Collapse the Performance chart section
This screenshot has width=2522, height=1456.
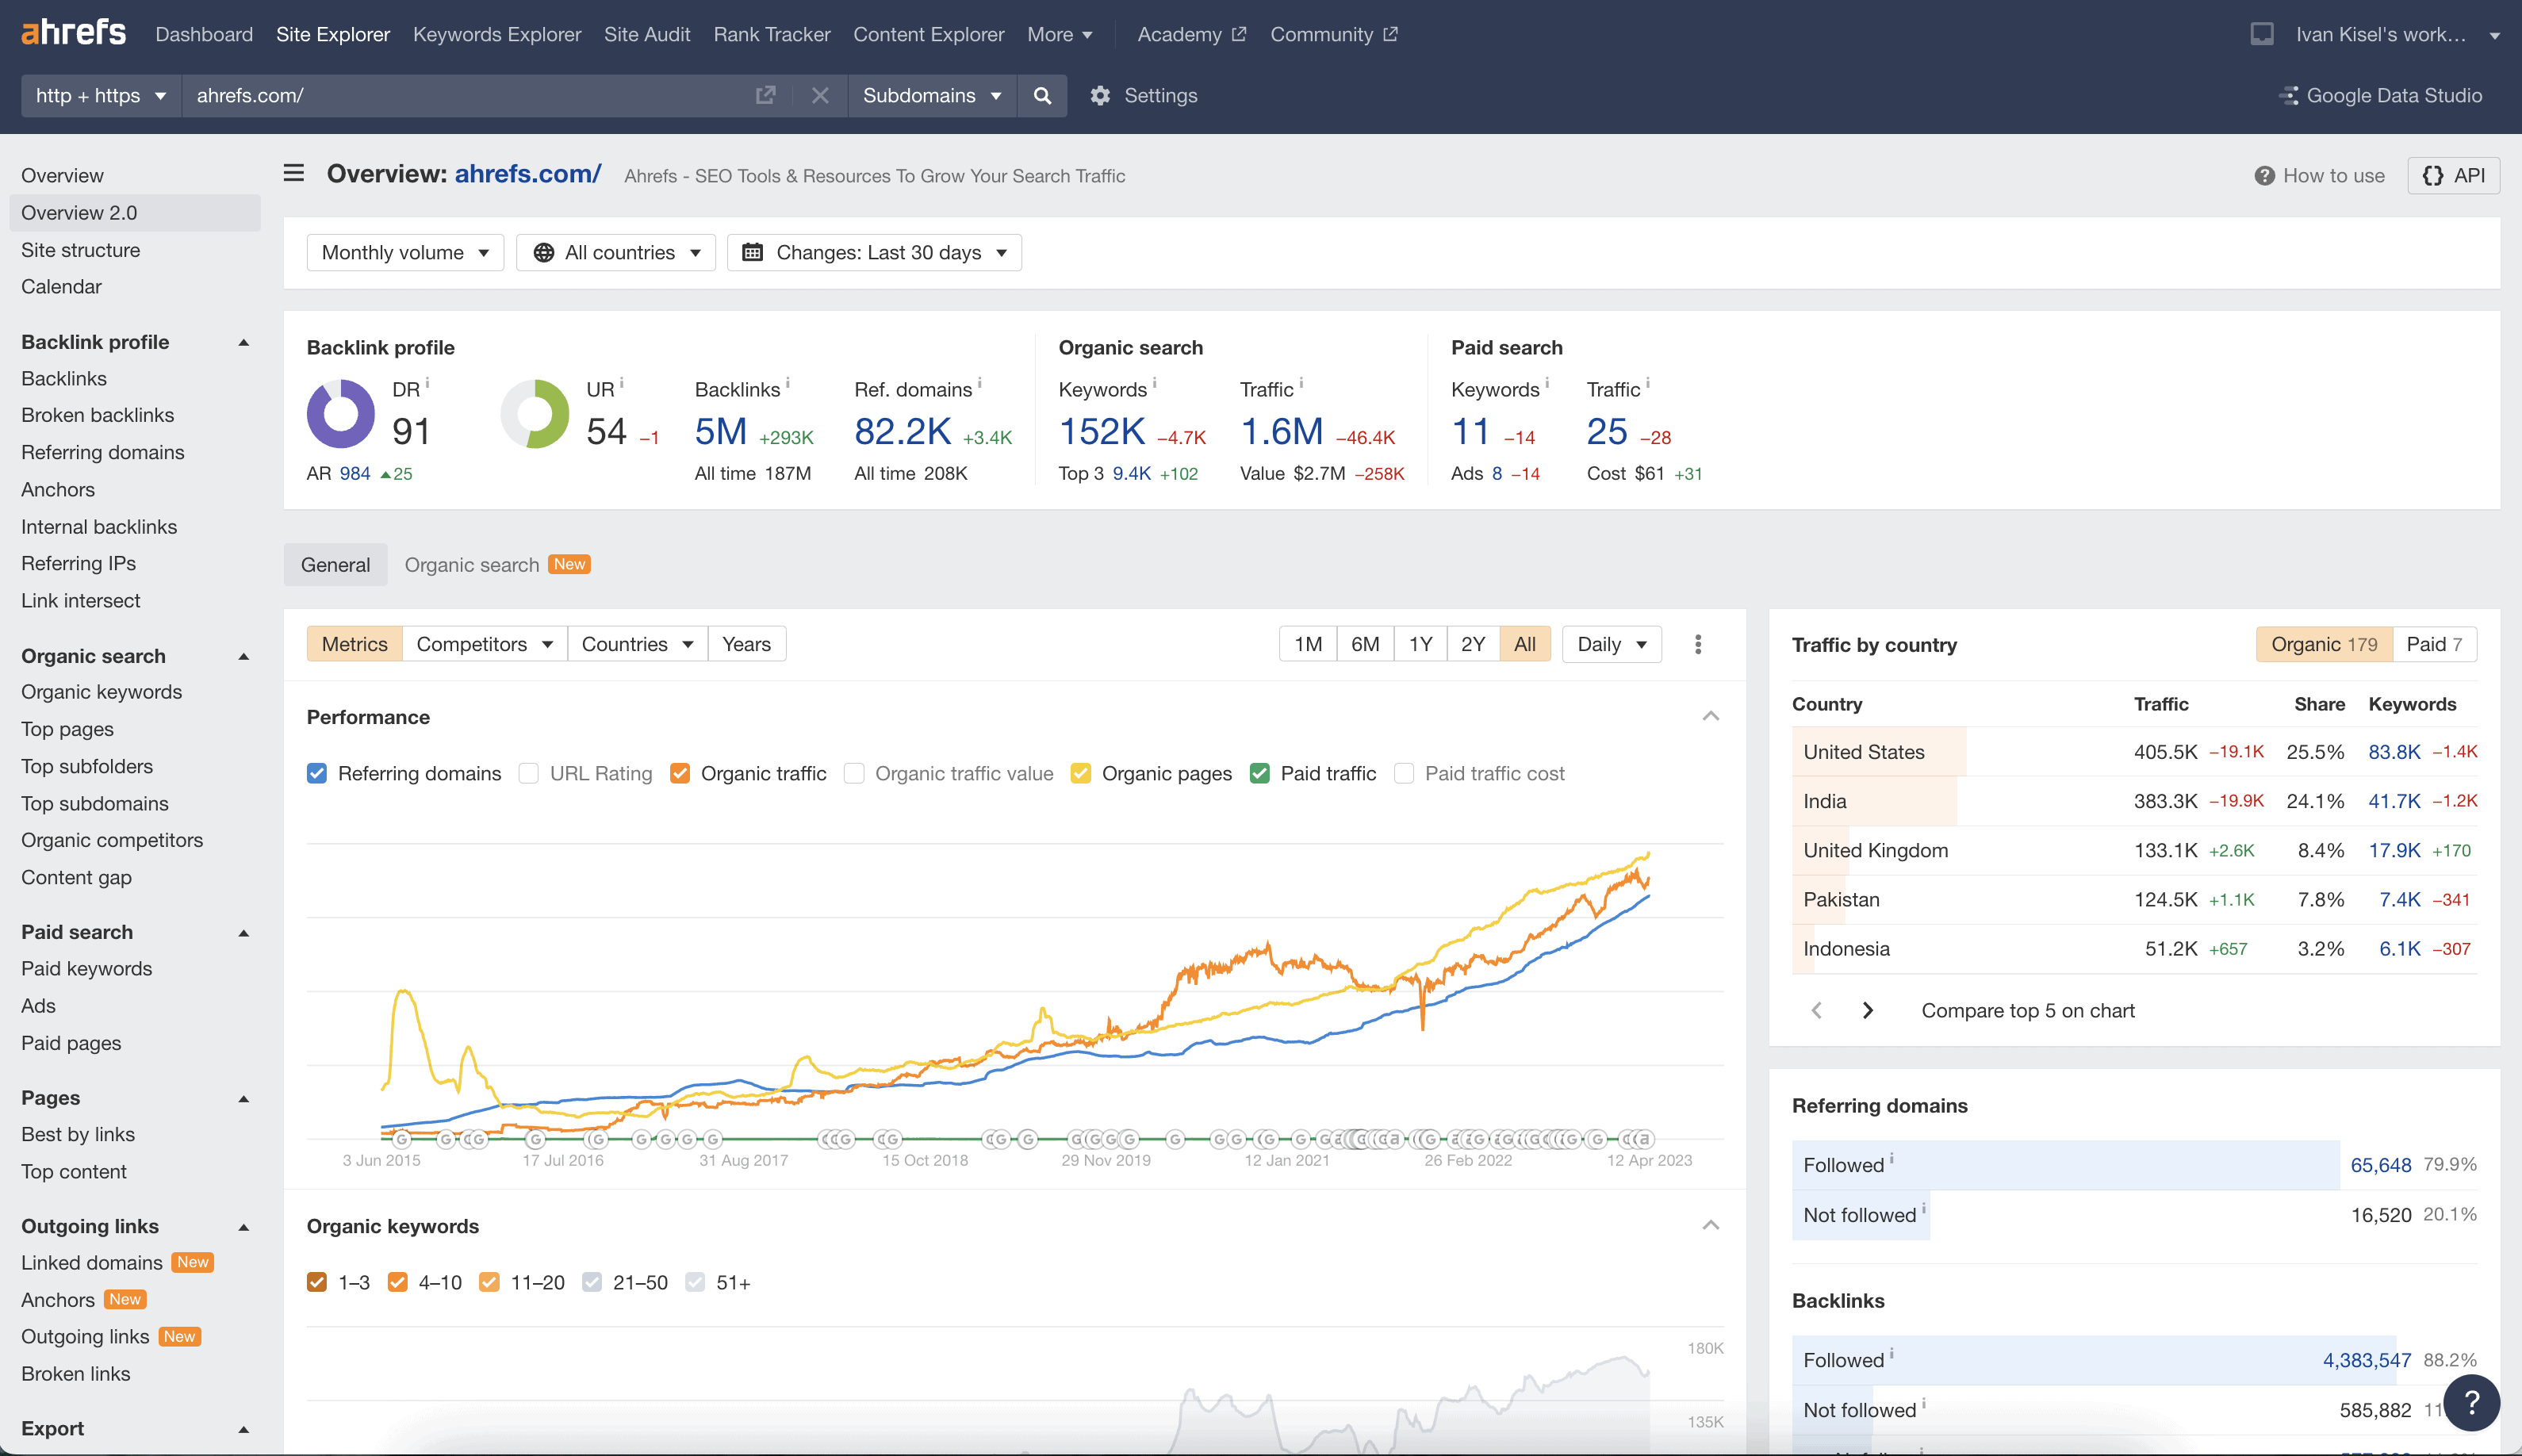(x=1711, y=717)
